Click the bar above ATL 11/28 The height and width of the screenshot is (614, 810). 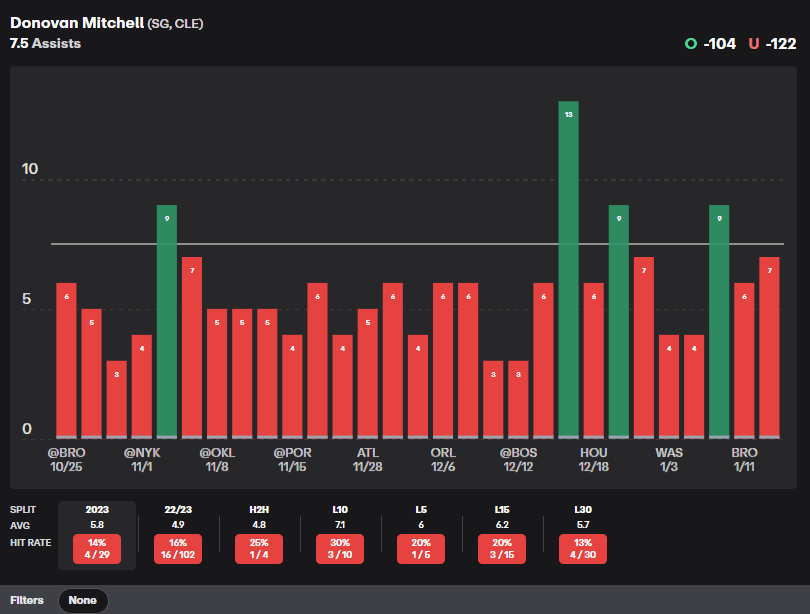pos(368,374)
